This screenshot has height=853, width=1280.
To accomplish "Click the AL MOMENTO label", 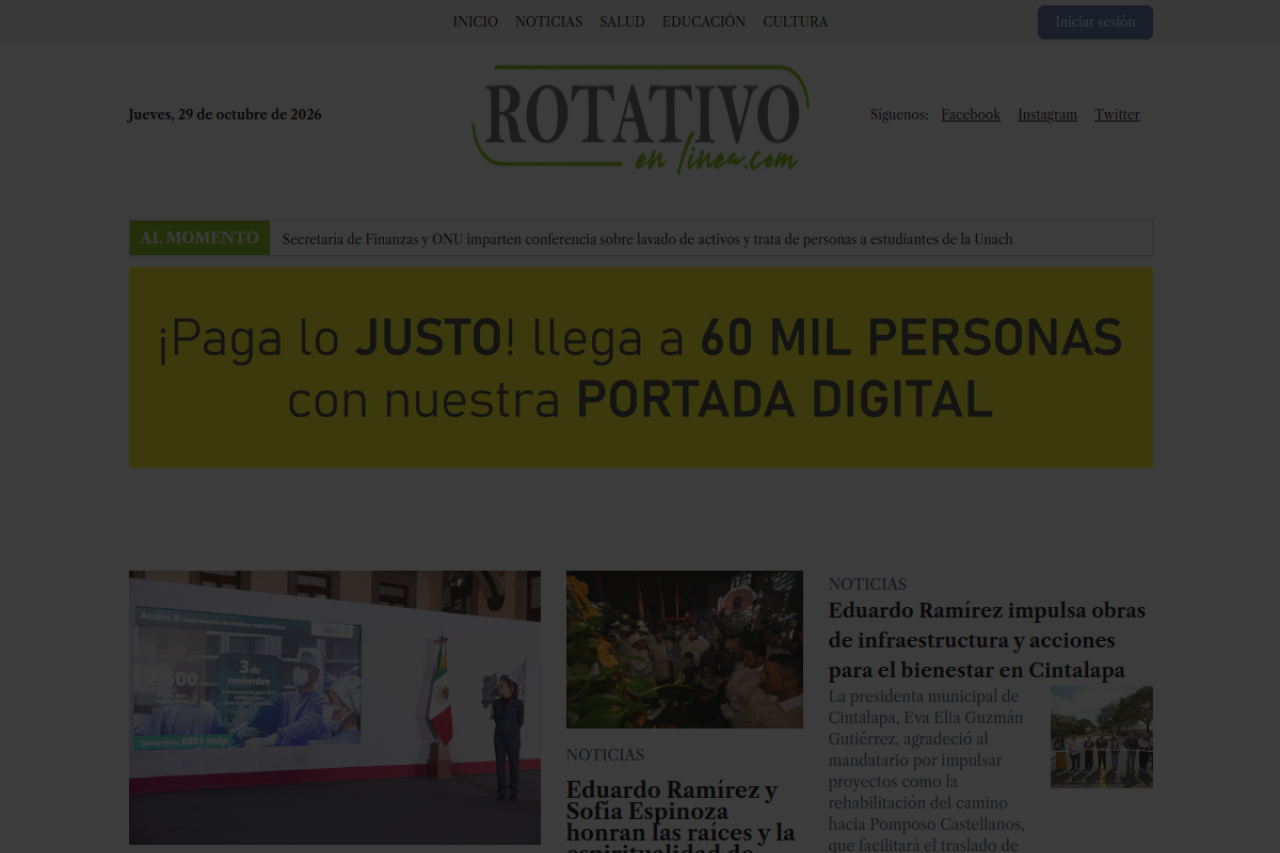I will [199, 238].
